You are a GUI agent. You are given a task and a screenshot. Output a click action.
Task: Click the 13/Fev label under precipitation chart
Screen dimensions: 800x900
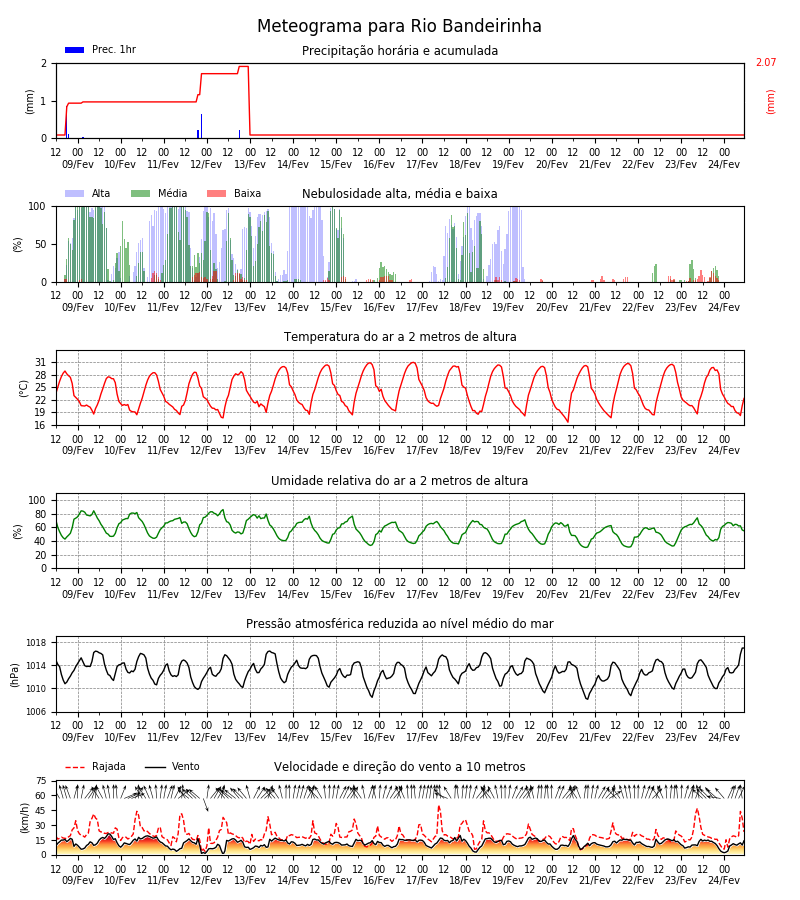250,164
